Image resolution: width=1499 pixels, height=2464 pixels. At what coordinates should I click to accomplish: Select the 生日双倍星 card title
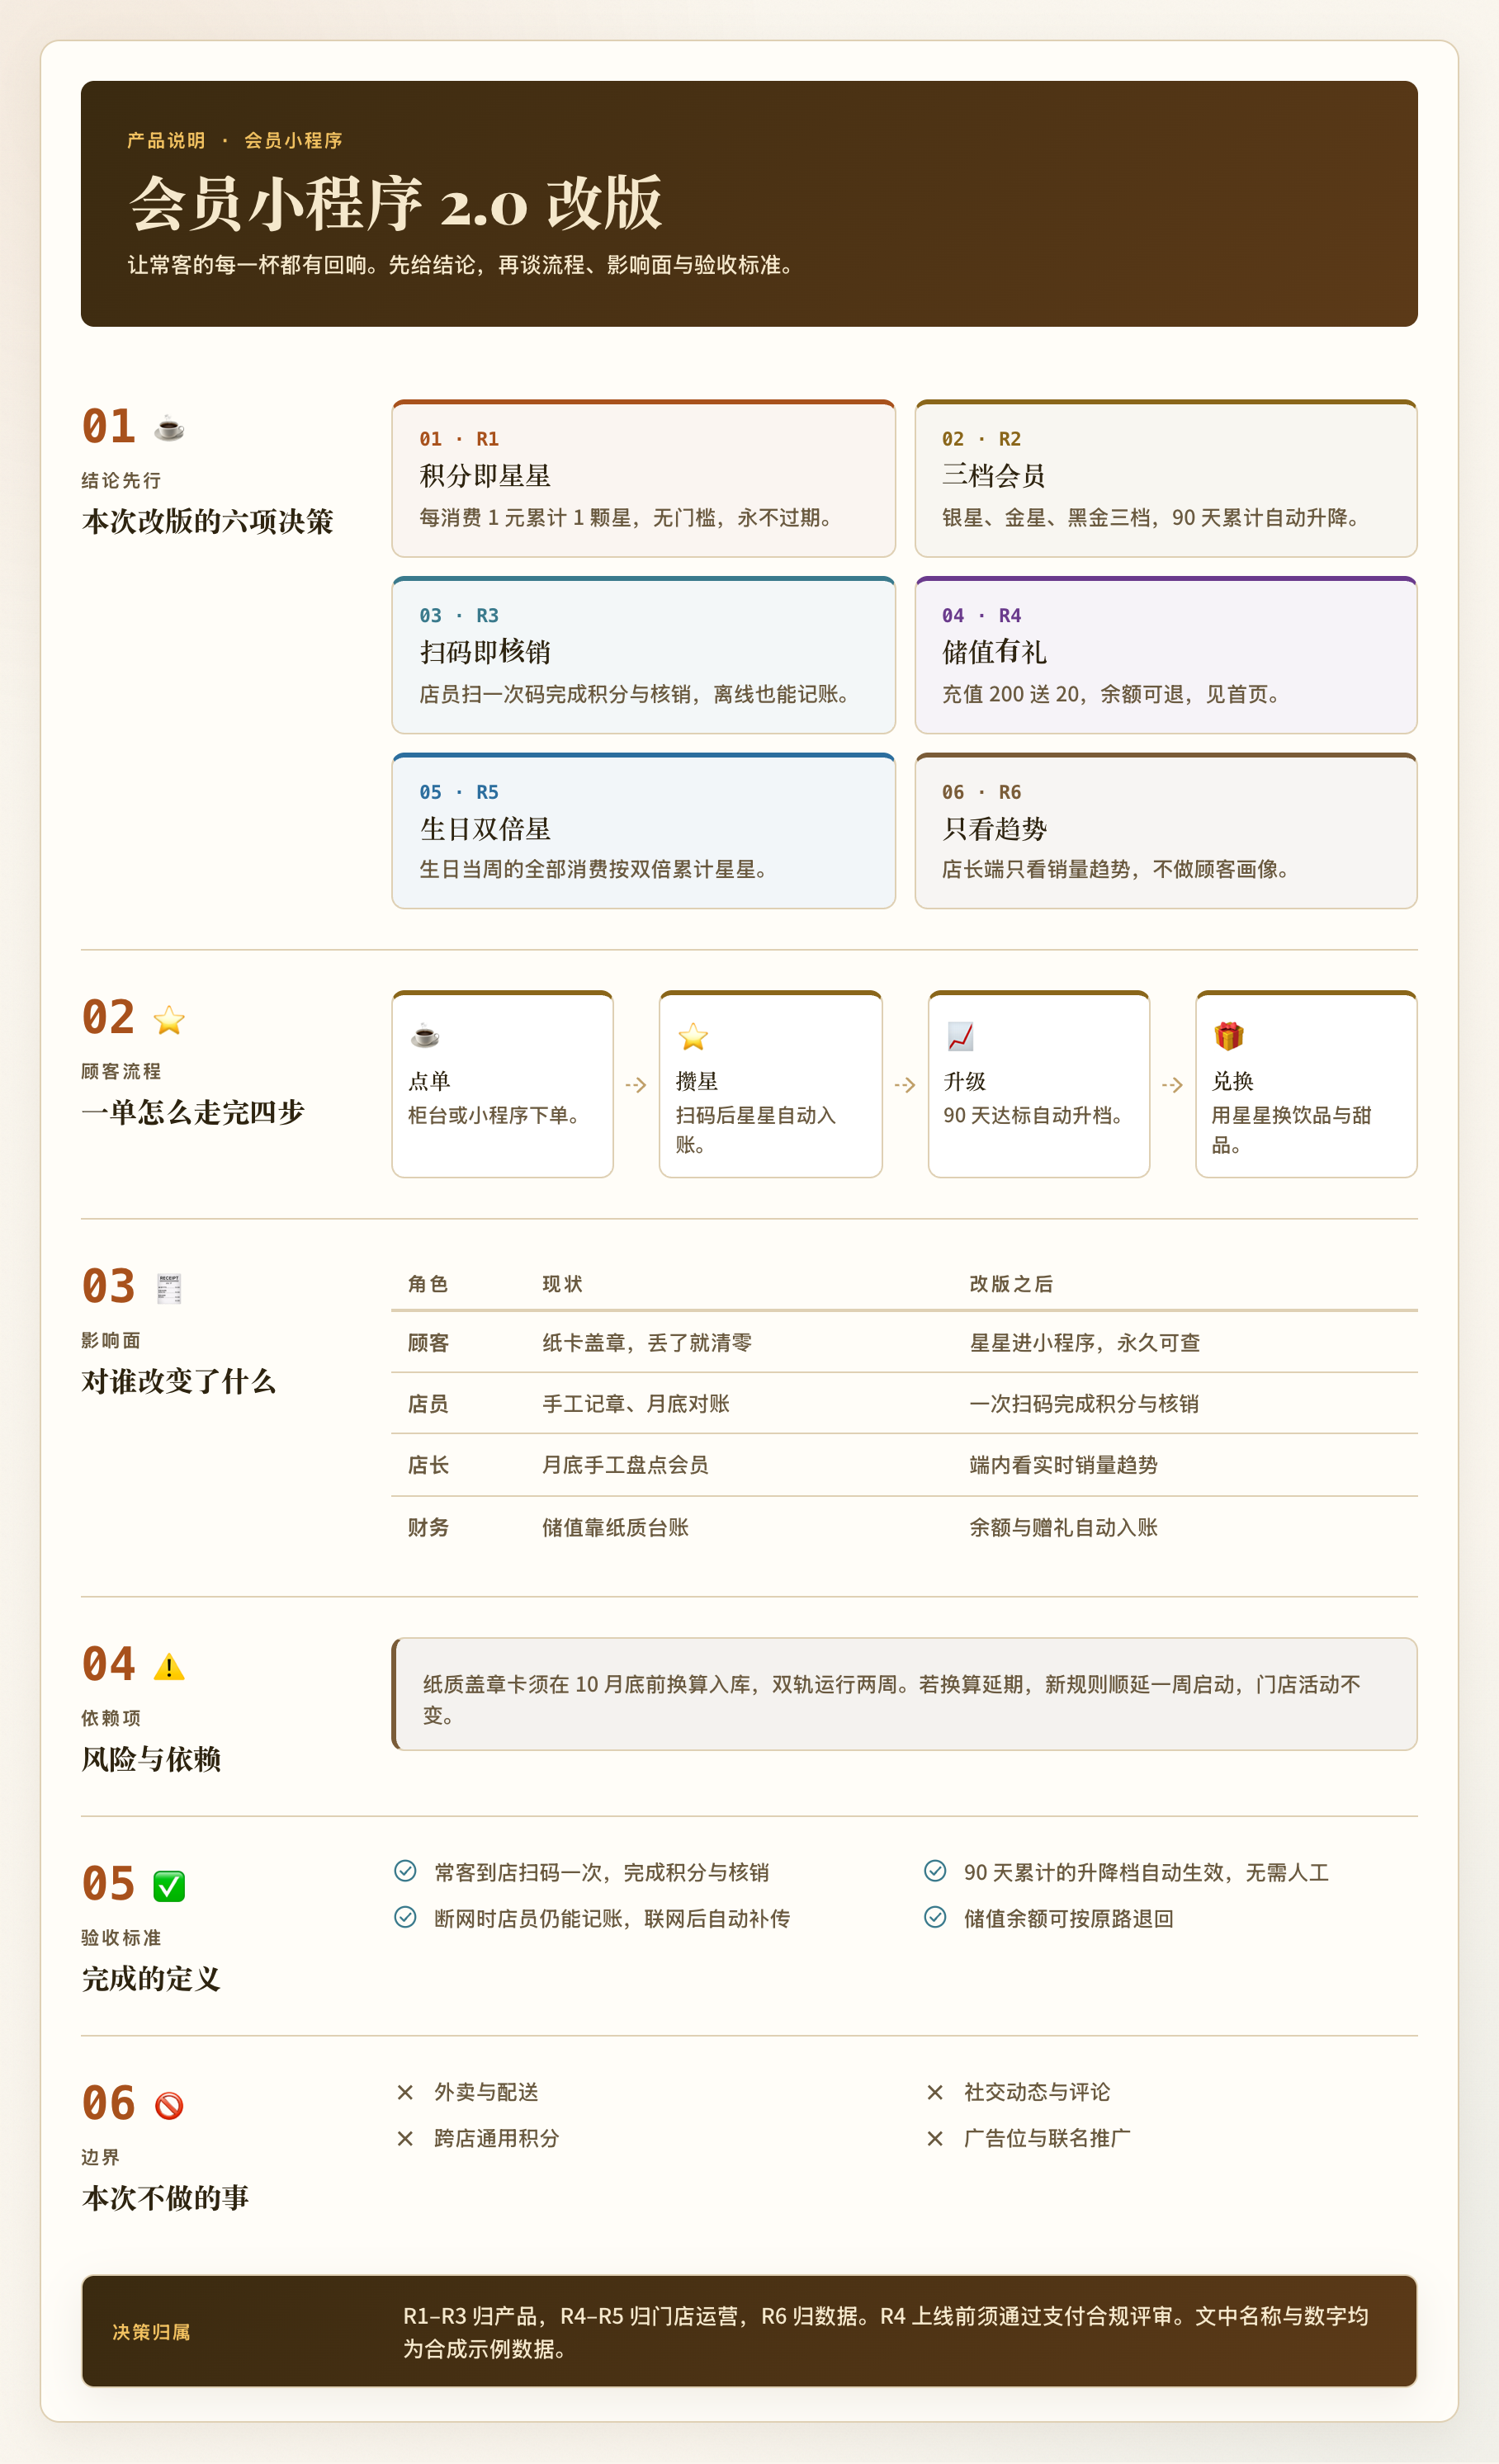(x=485, y=829)
